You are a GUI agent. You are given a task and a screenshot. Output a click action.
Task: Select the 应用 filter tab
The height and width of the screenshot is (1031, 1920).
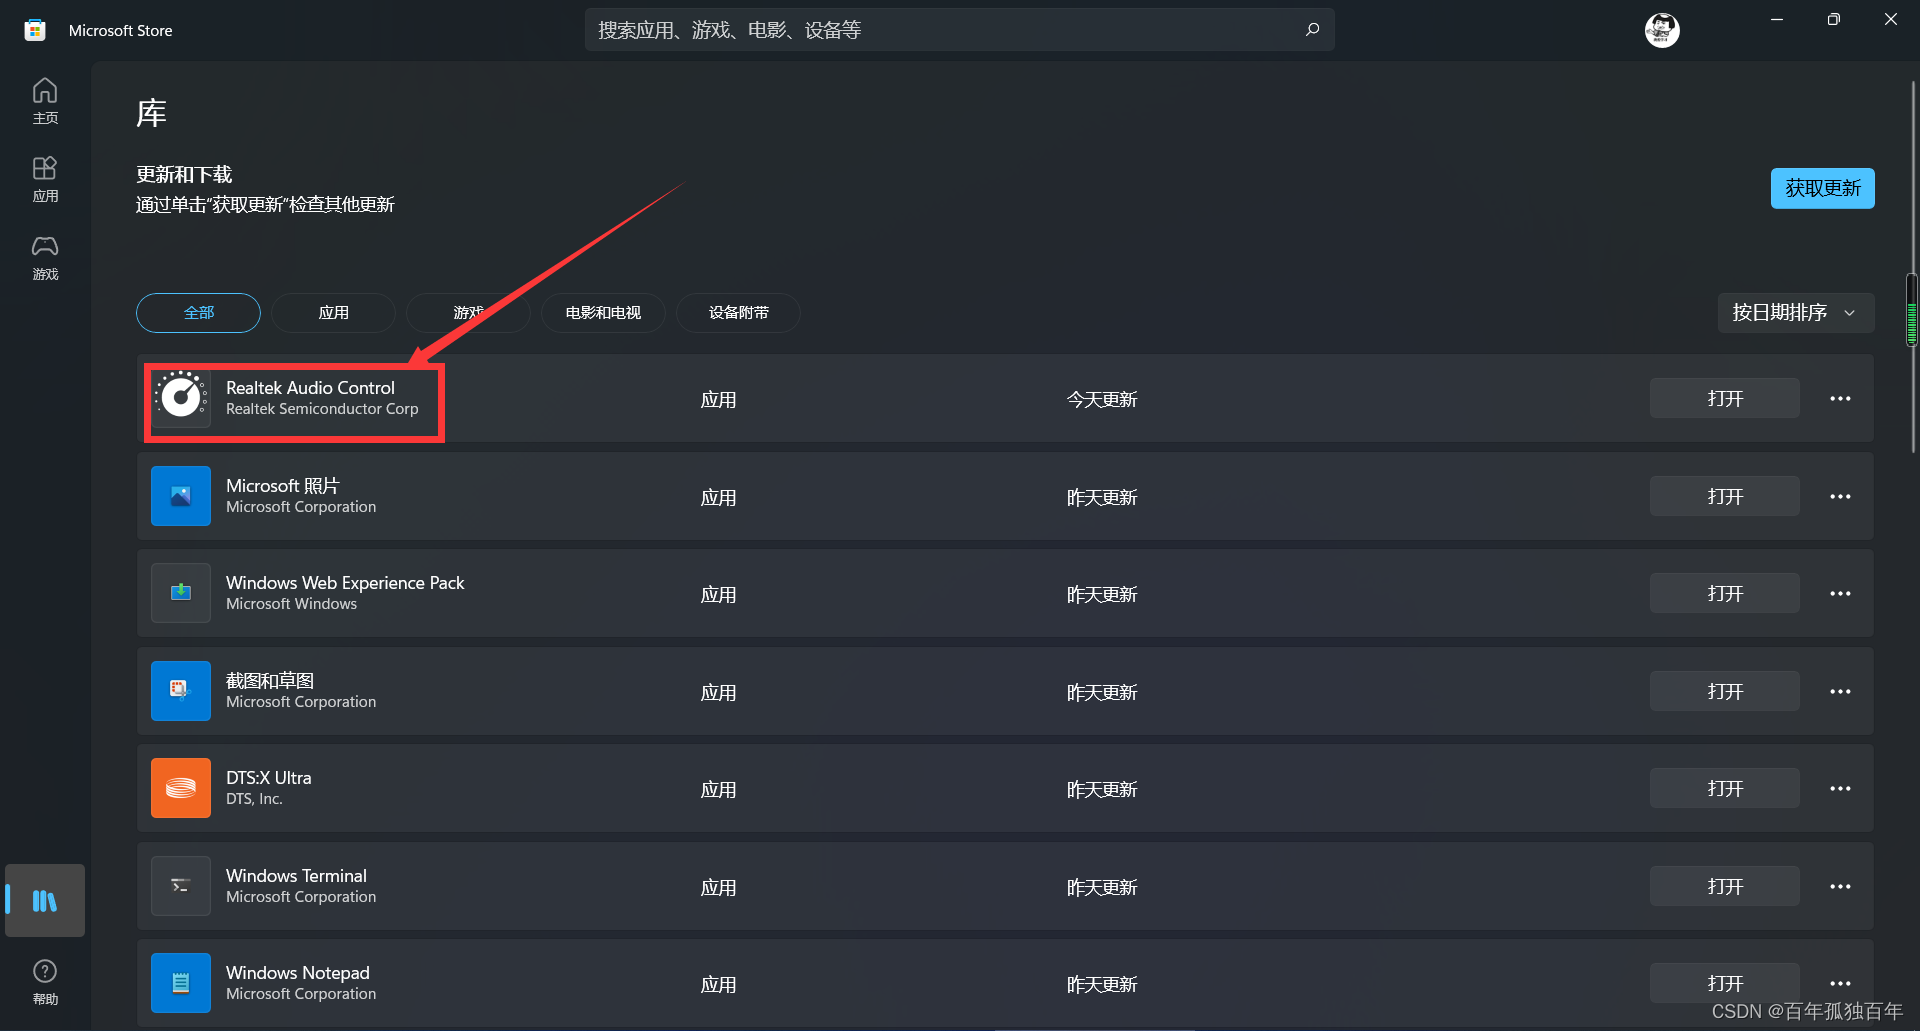333,313
